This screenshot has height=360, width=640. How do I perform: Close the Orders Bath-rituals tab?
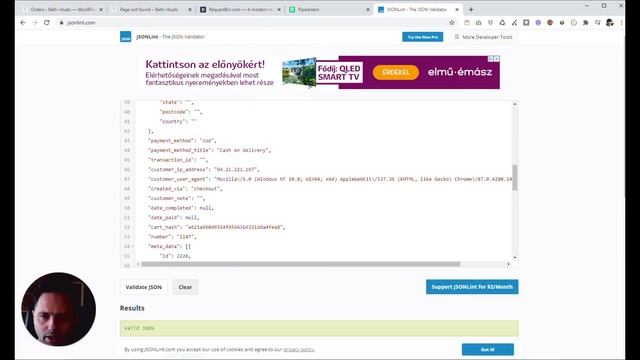101,9
